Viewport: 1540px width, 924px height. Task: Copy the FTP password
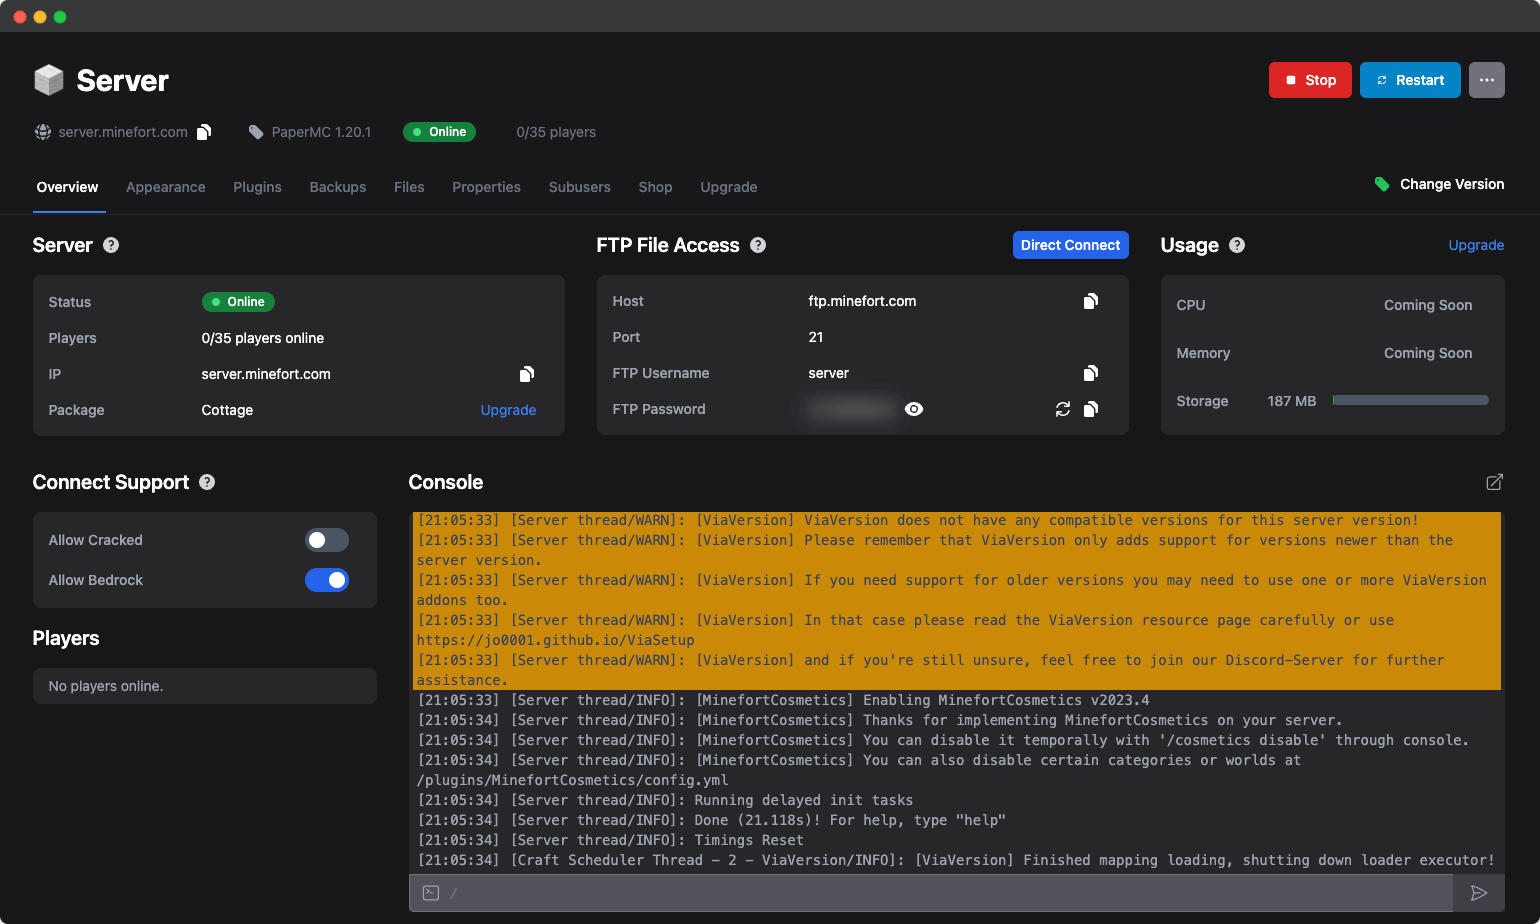pyautogui.click(x=1091, y=409)
